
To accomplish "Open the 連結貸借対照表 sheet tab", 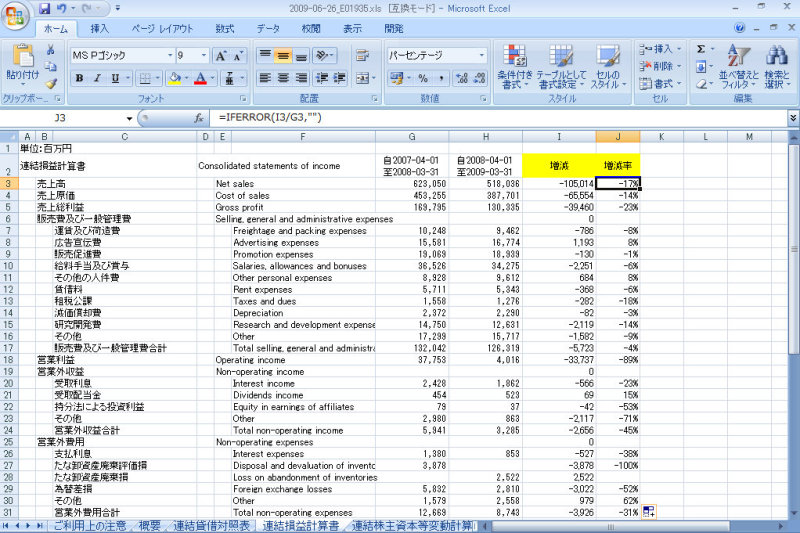I will pos(211,526).
